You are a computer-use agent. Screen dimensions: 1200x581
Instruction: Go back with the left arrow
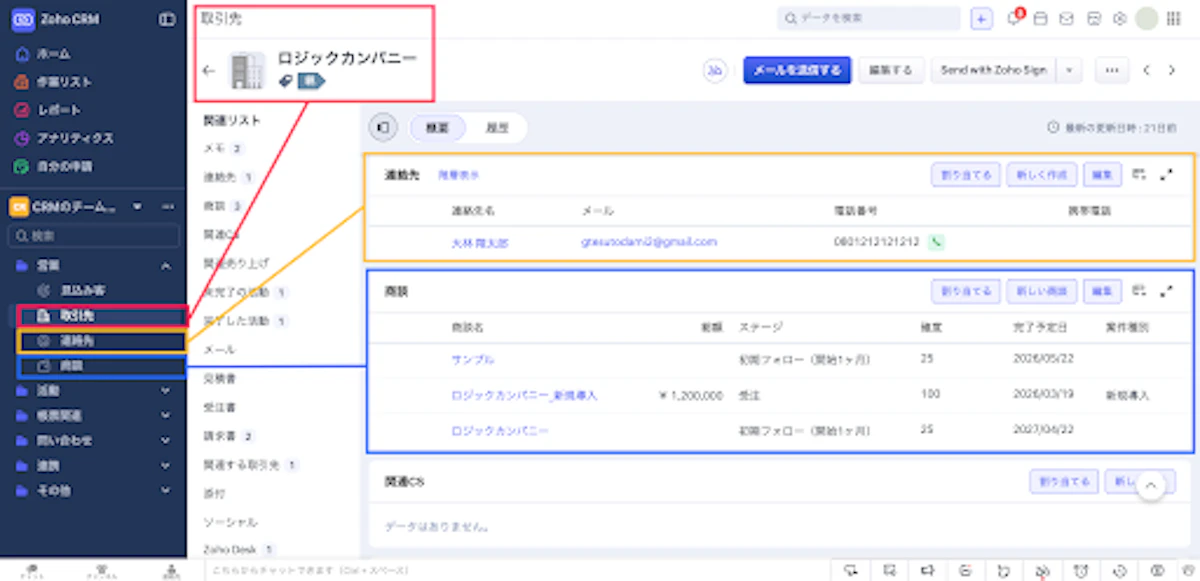tap(208, 71)
